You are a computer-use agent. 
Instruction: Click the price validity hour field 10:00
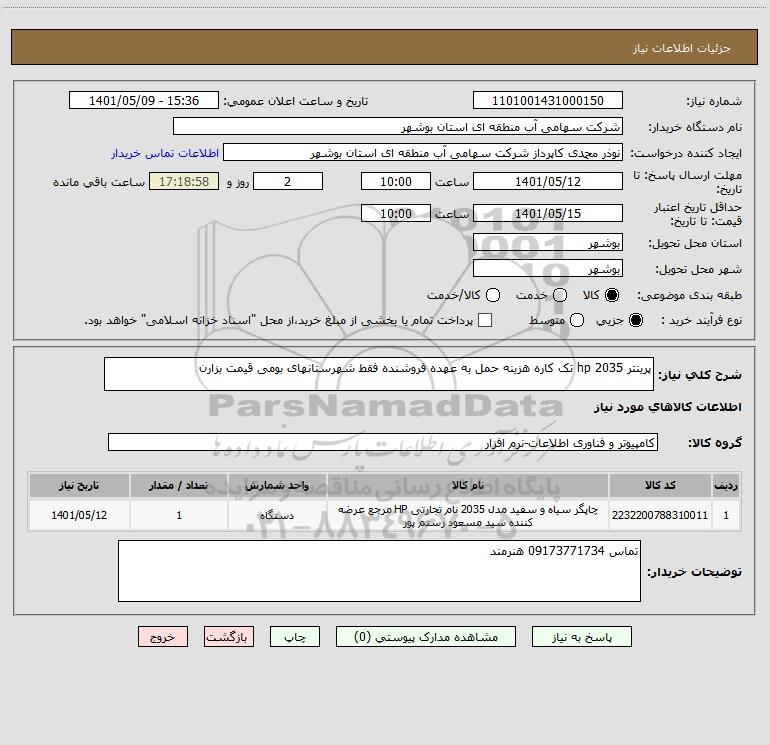pos(396,213)
